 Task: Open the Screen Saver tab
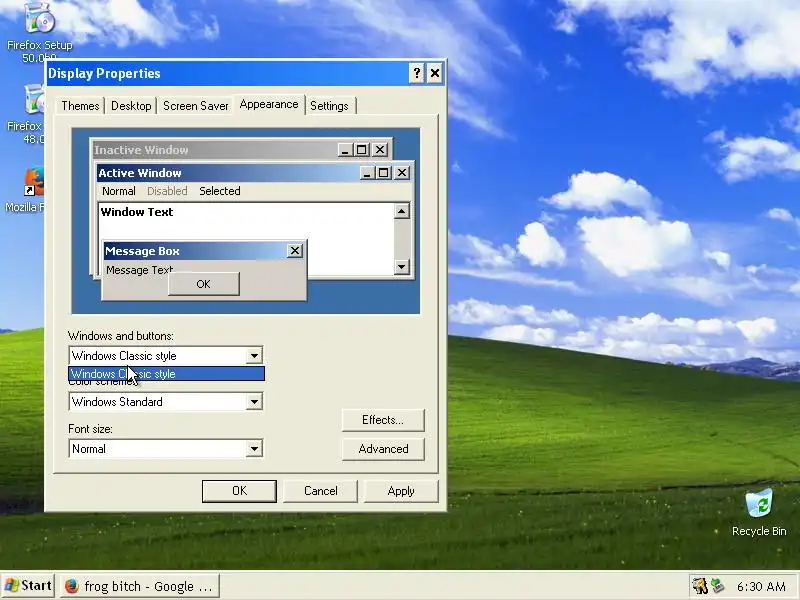tap(195, 106)
